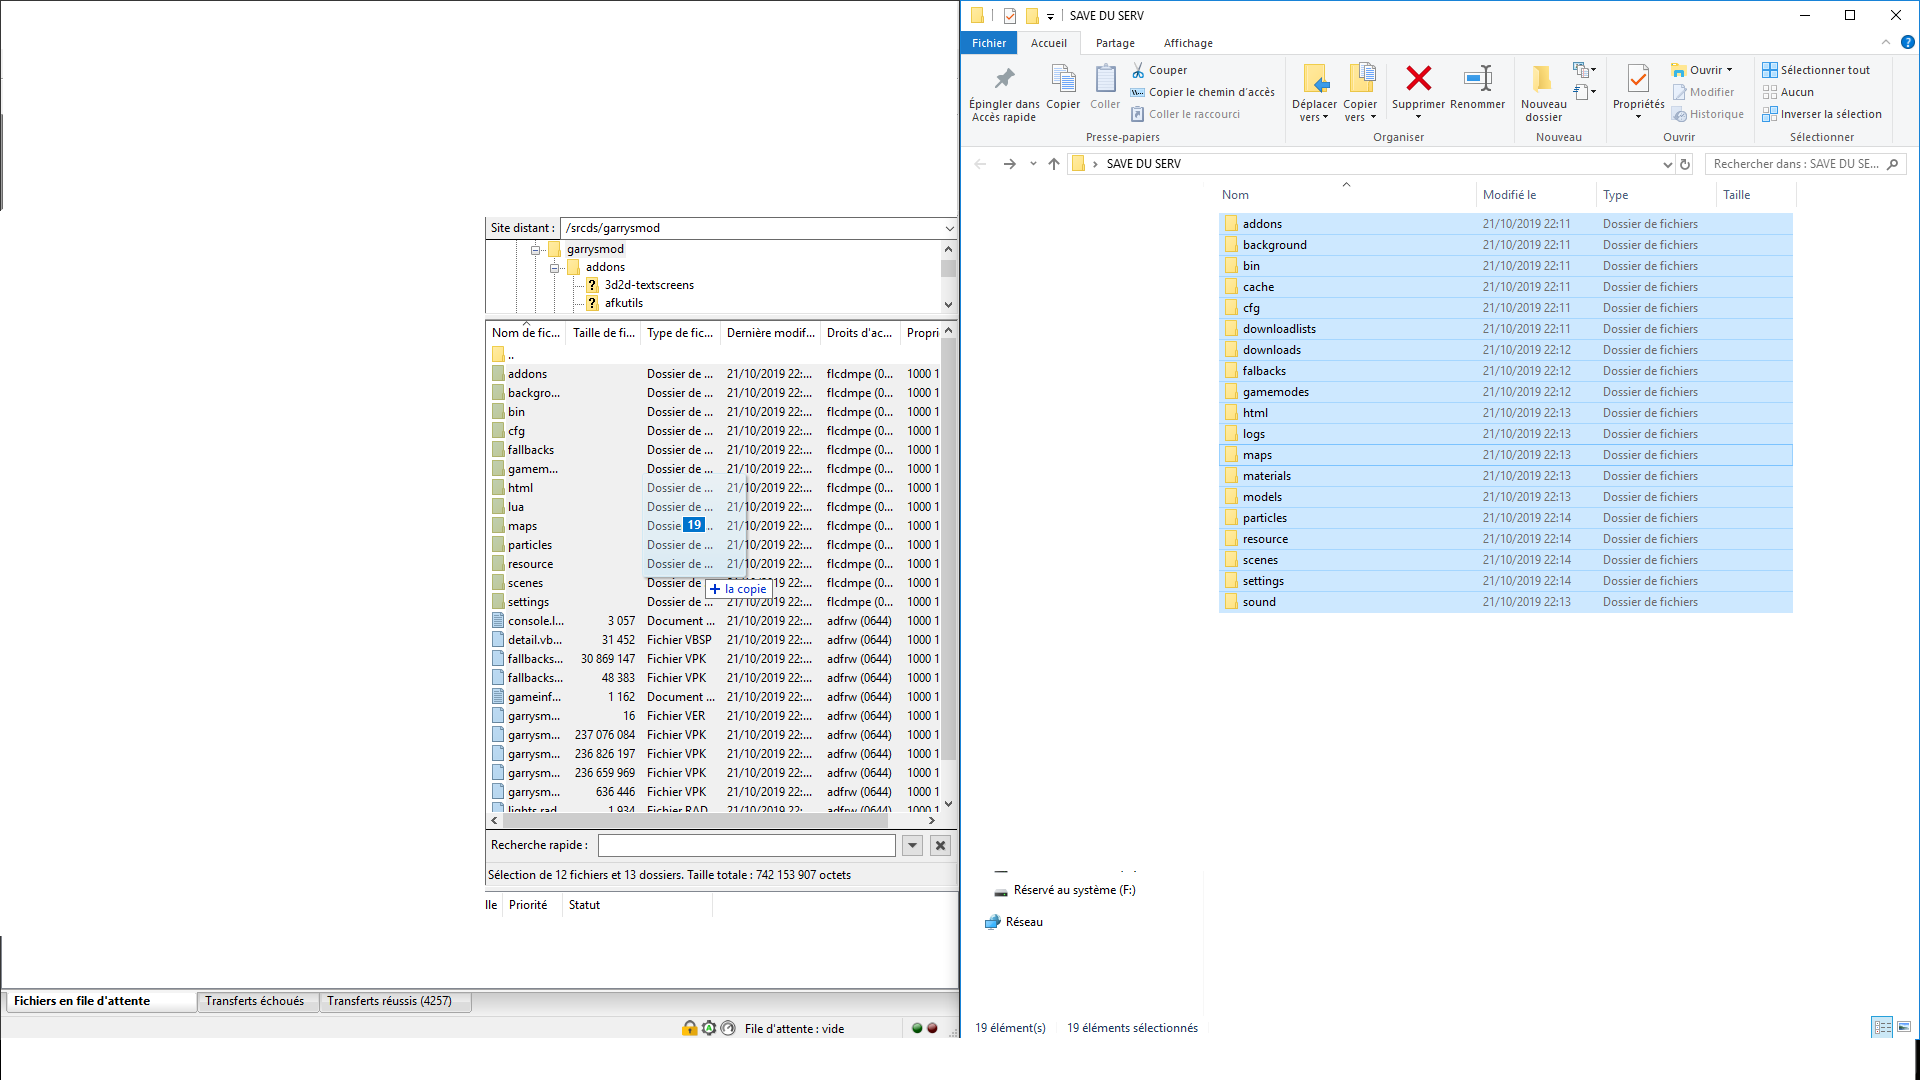Collapse the ribbon with the chevron
Viewport: 1920px width, 1080px height.
click(1886, 43)
